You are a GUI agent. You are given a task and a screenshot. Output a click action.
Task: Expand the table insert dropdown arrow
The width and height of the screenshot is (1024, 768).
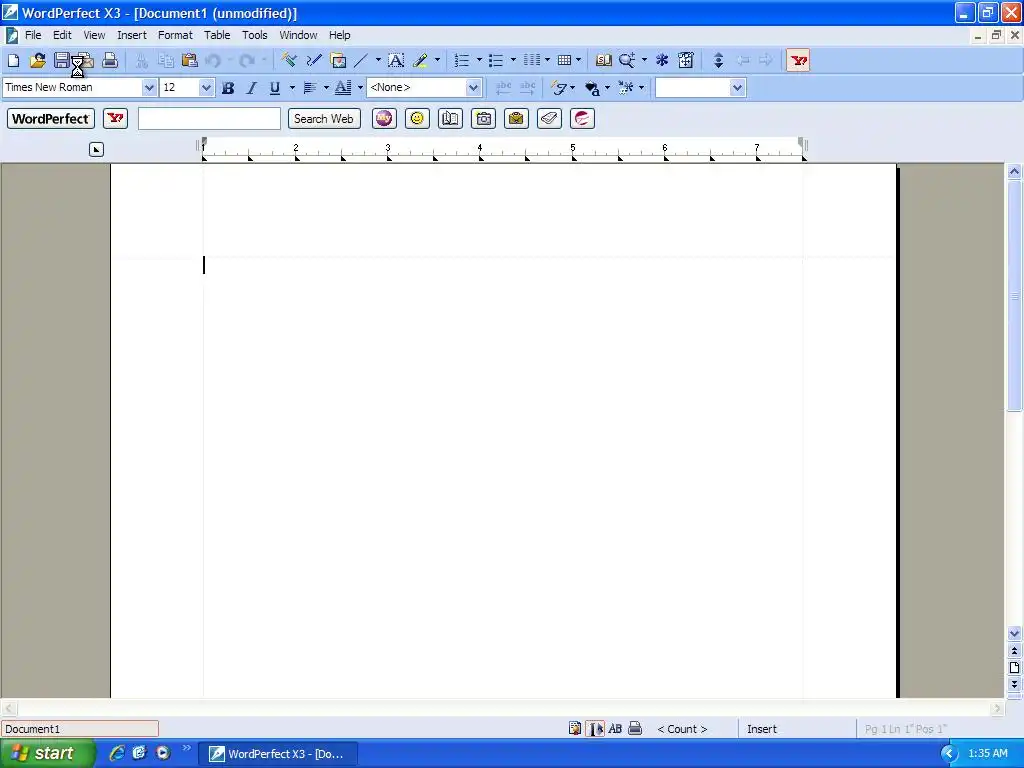578,61
